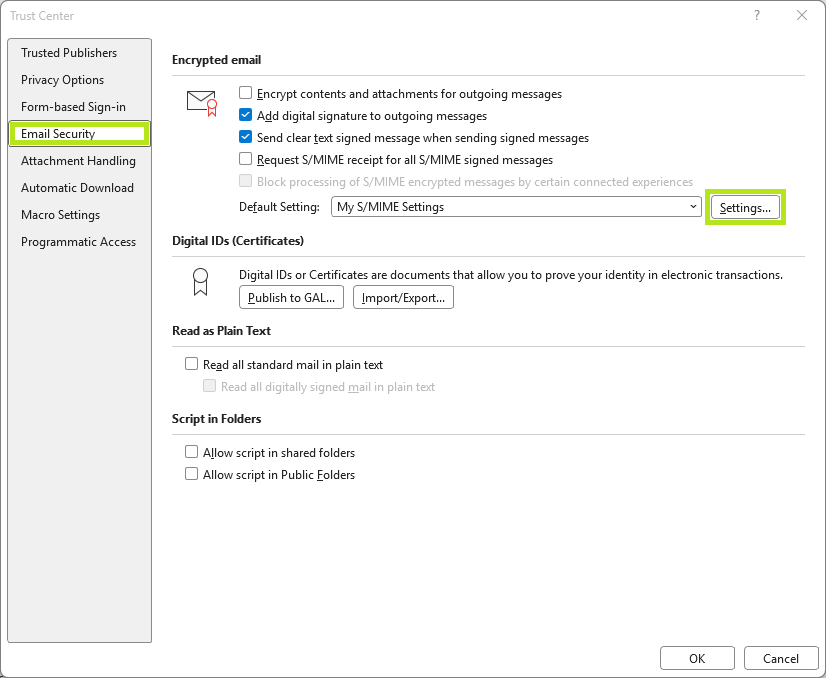Enable encrypt contents and attachments checkbox
Screen dimensions: 826x678
point(246,93)
